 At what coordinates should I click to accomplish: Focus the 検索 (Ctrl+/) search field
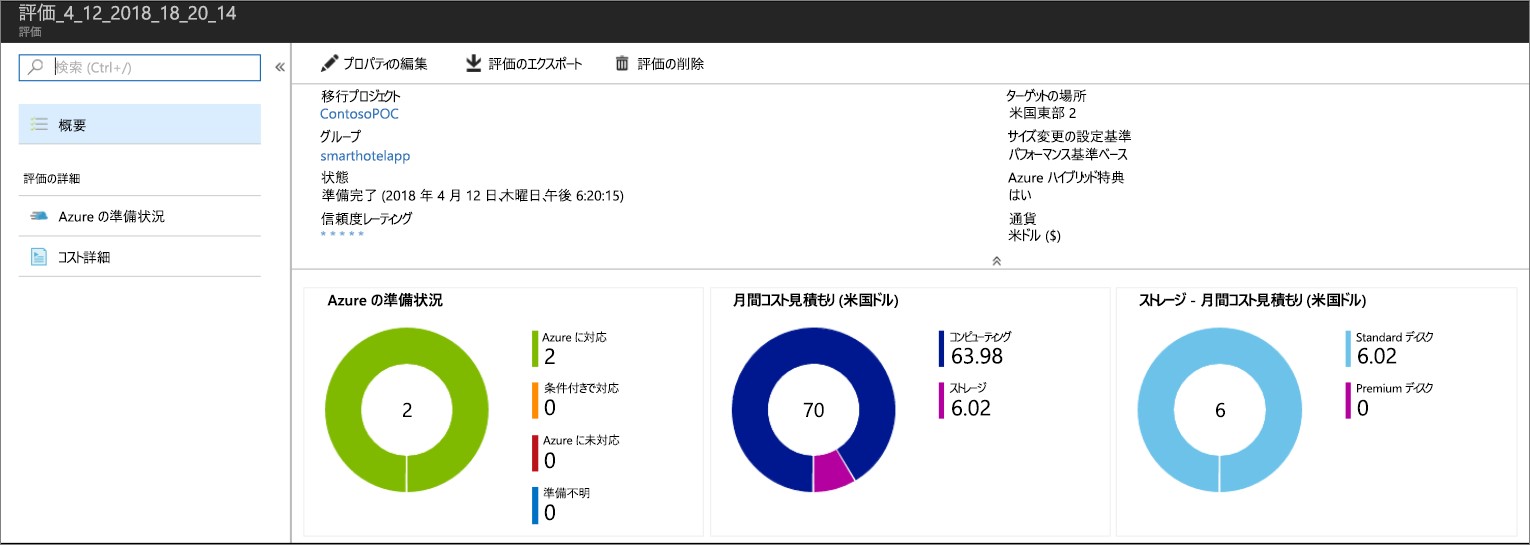tap(140, 67)
